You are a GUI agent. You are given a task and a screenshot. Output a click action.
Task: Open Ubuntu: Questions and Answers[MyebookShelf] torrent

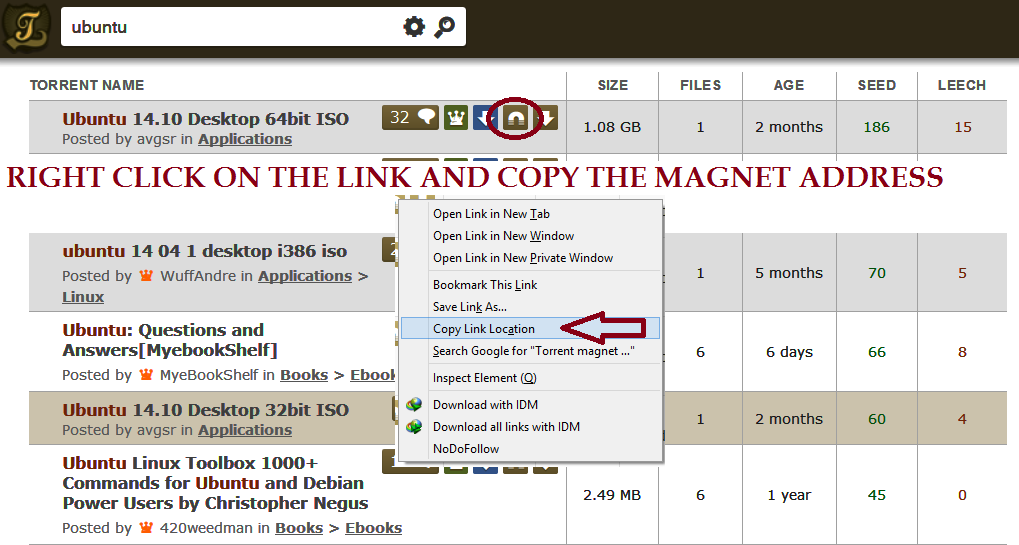tap(170, 340)
